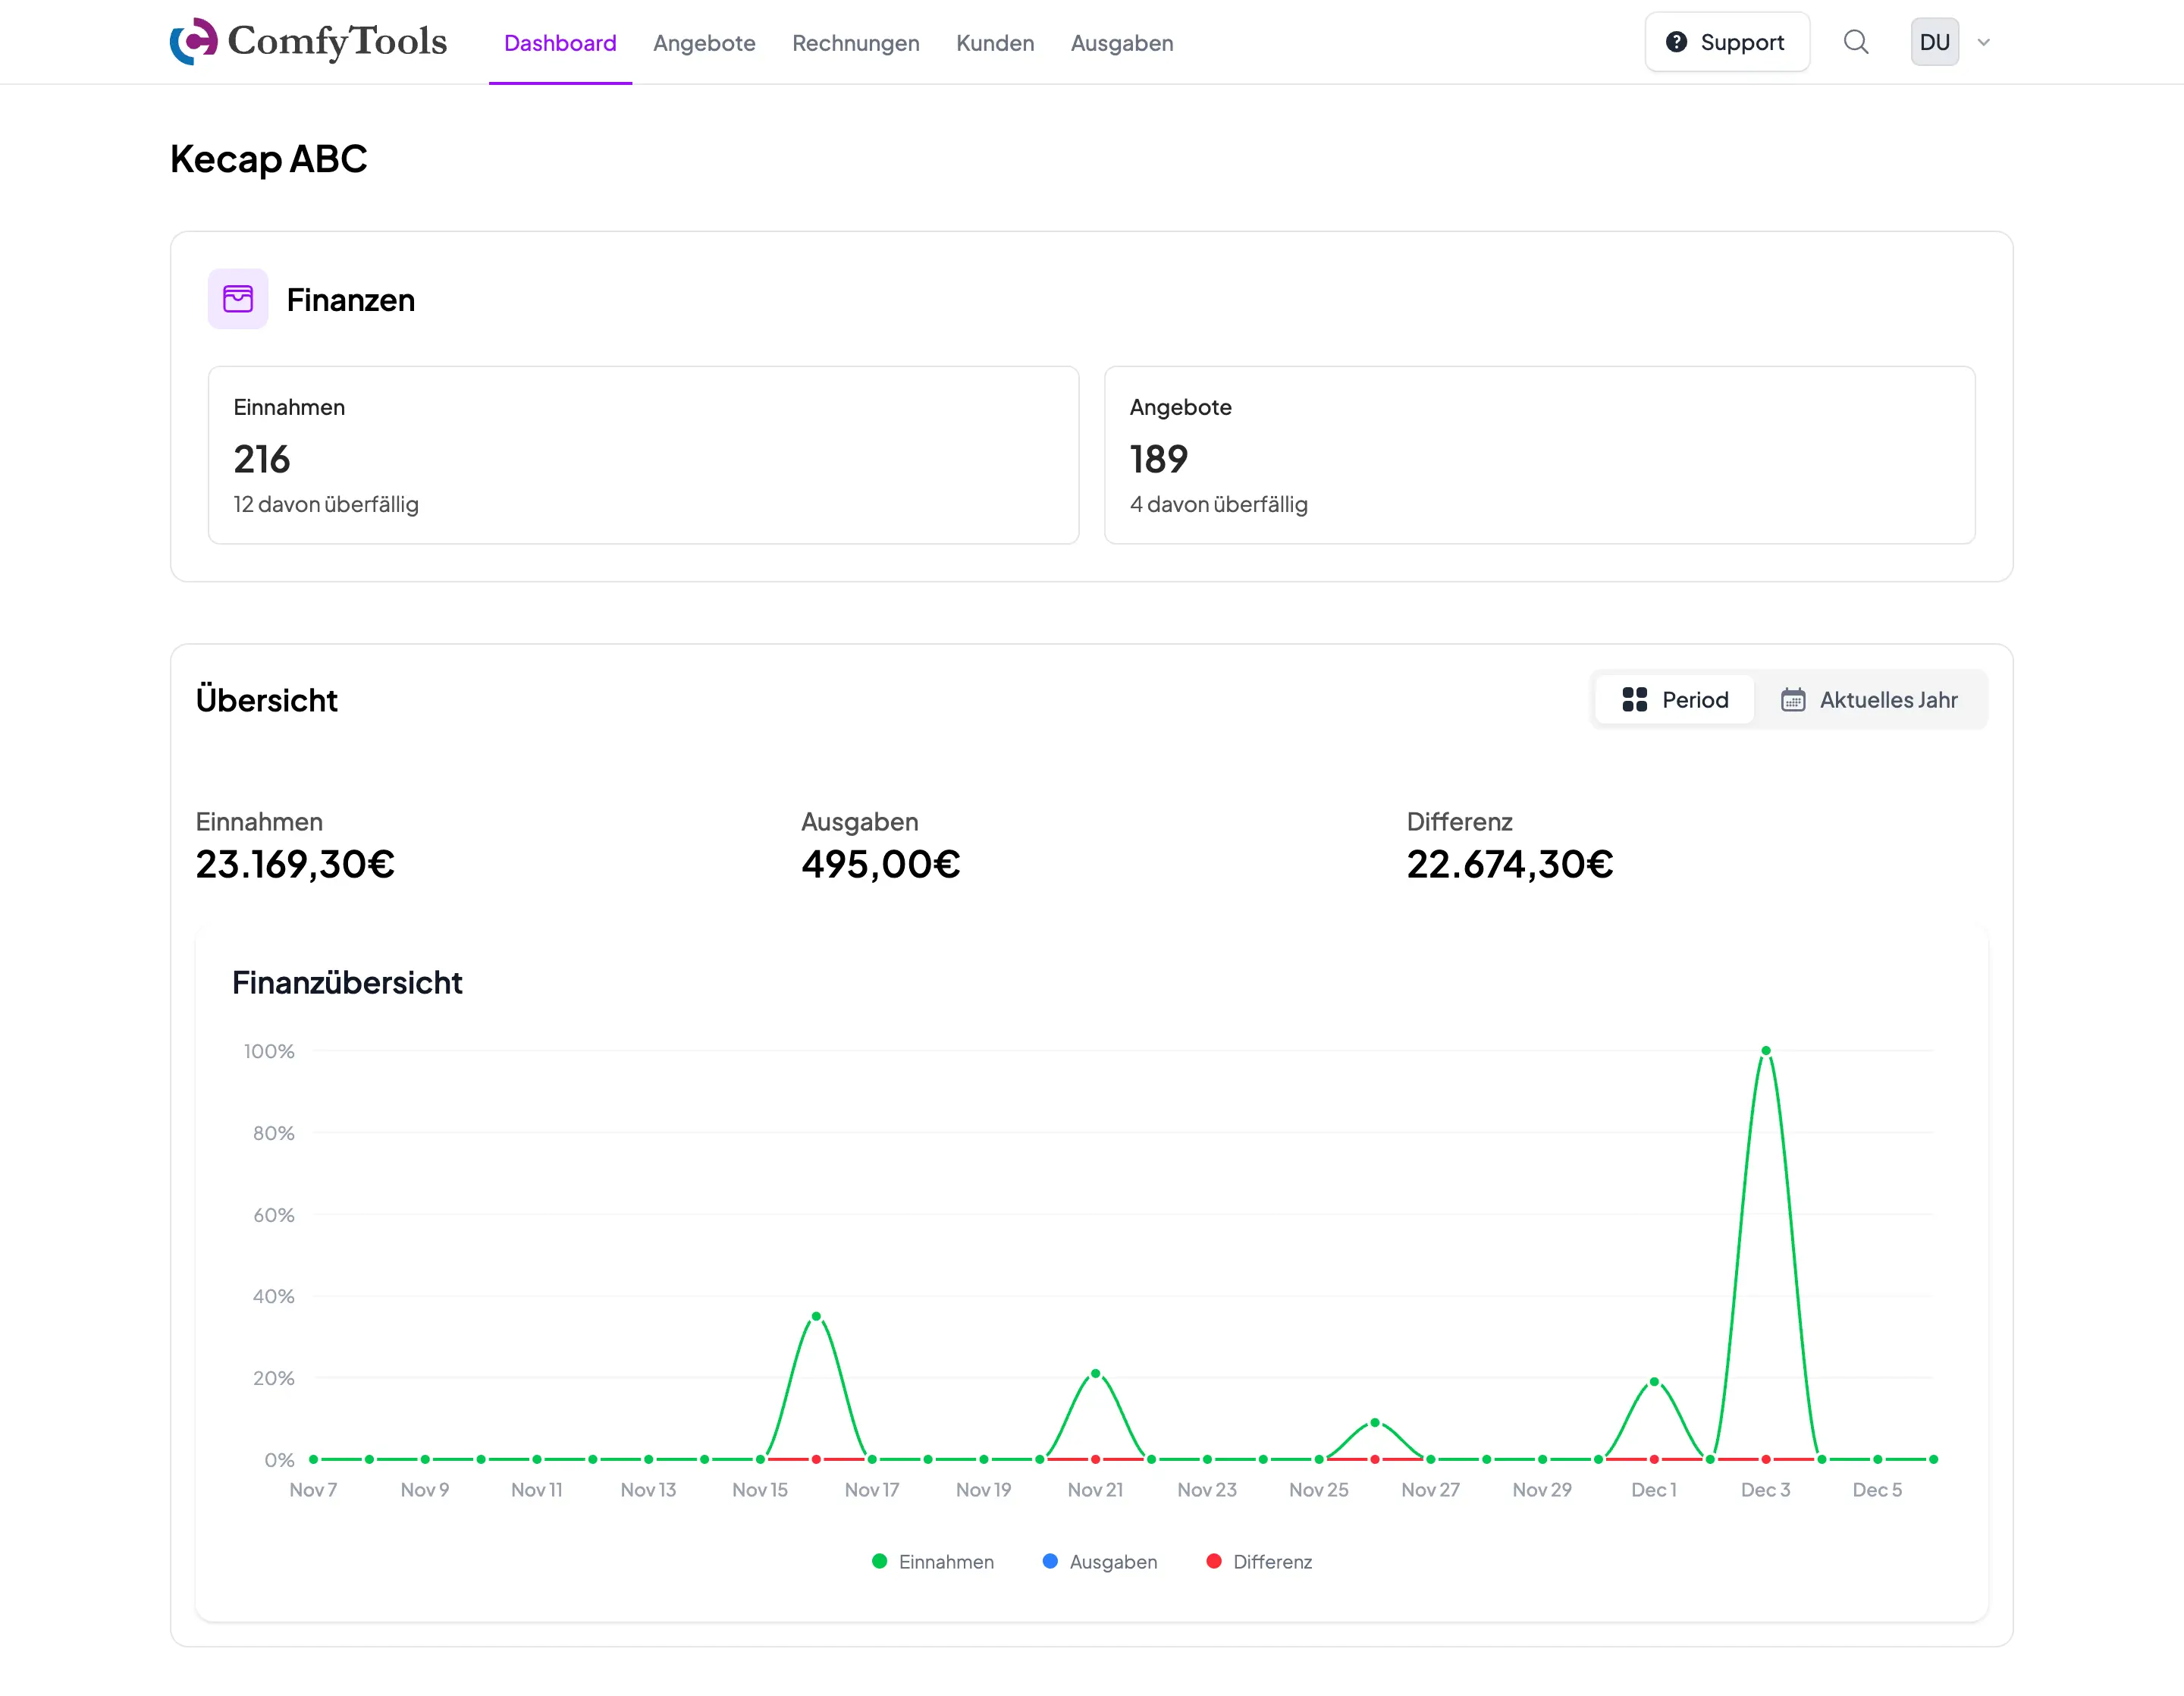Expand the account dropdown next to DU
The width and height of the screenshot is (2184, 1696).
[1984, 41]
